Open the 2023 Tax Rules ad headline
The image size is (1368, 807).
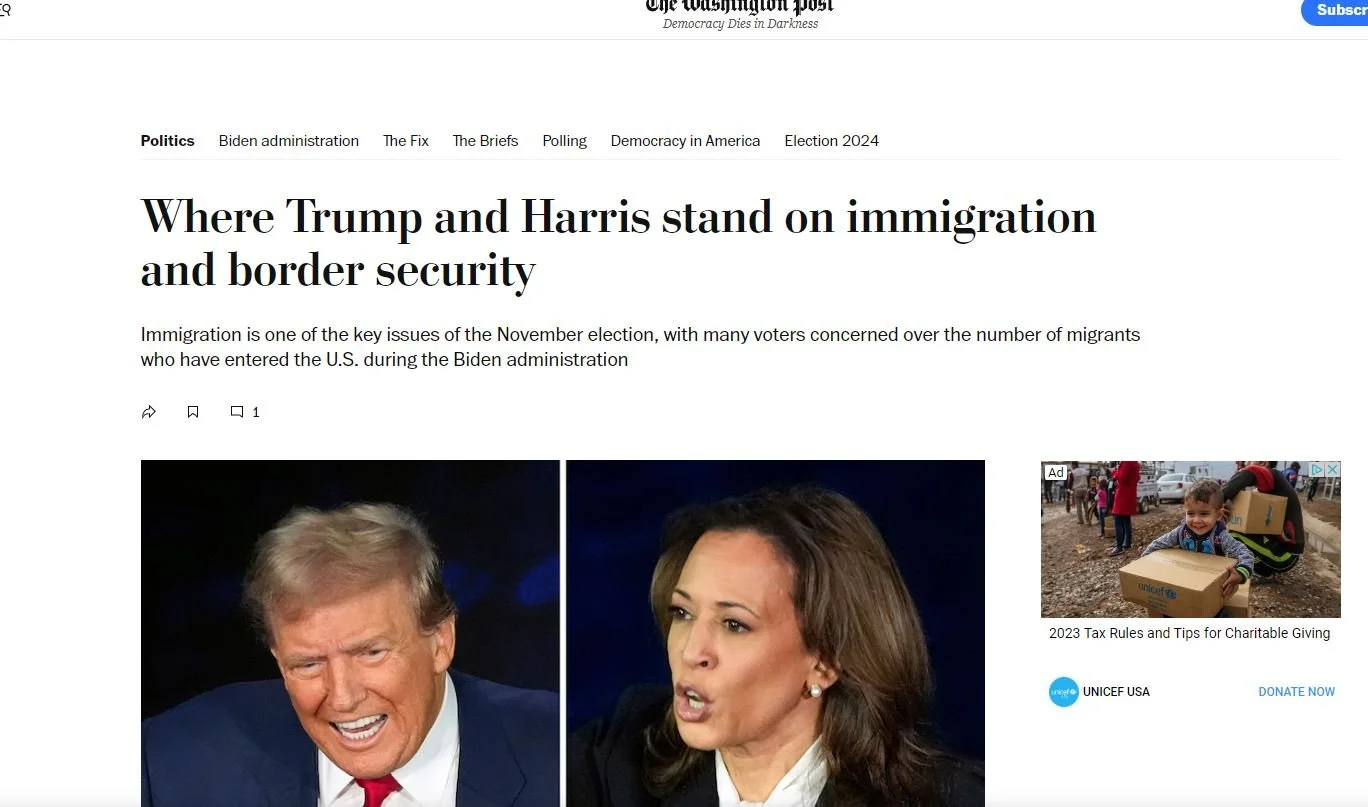pos(1189,633)
